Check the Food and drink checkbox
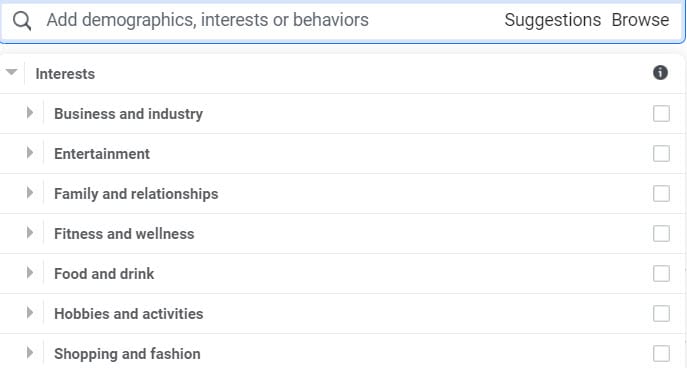 [x=661, y=273]
